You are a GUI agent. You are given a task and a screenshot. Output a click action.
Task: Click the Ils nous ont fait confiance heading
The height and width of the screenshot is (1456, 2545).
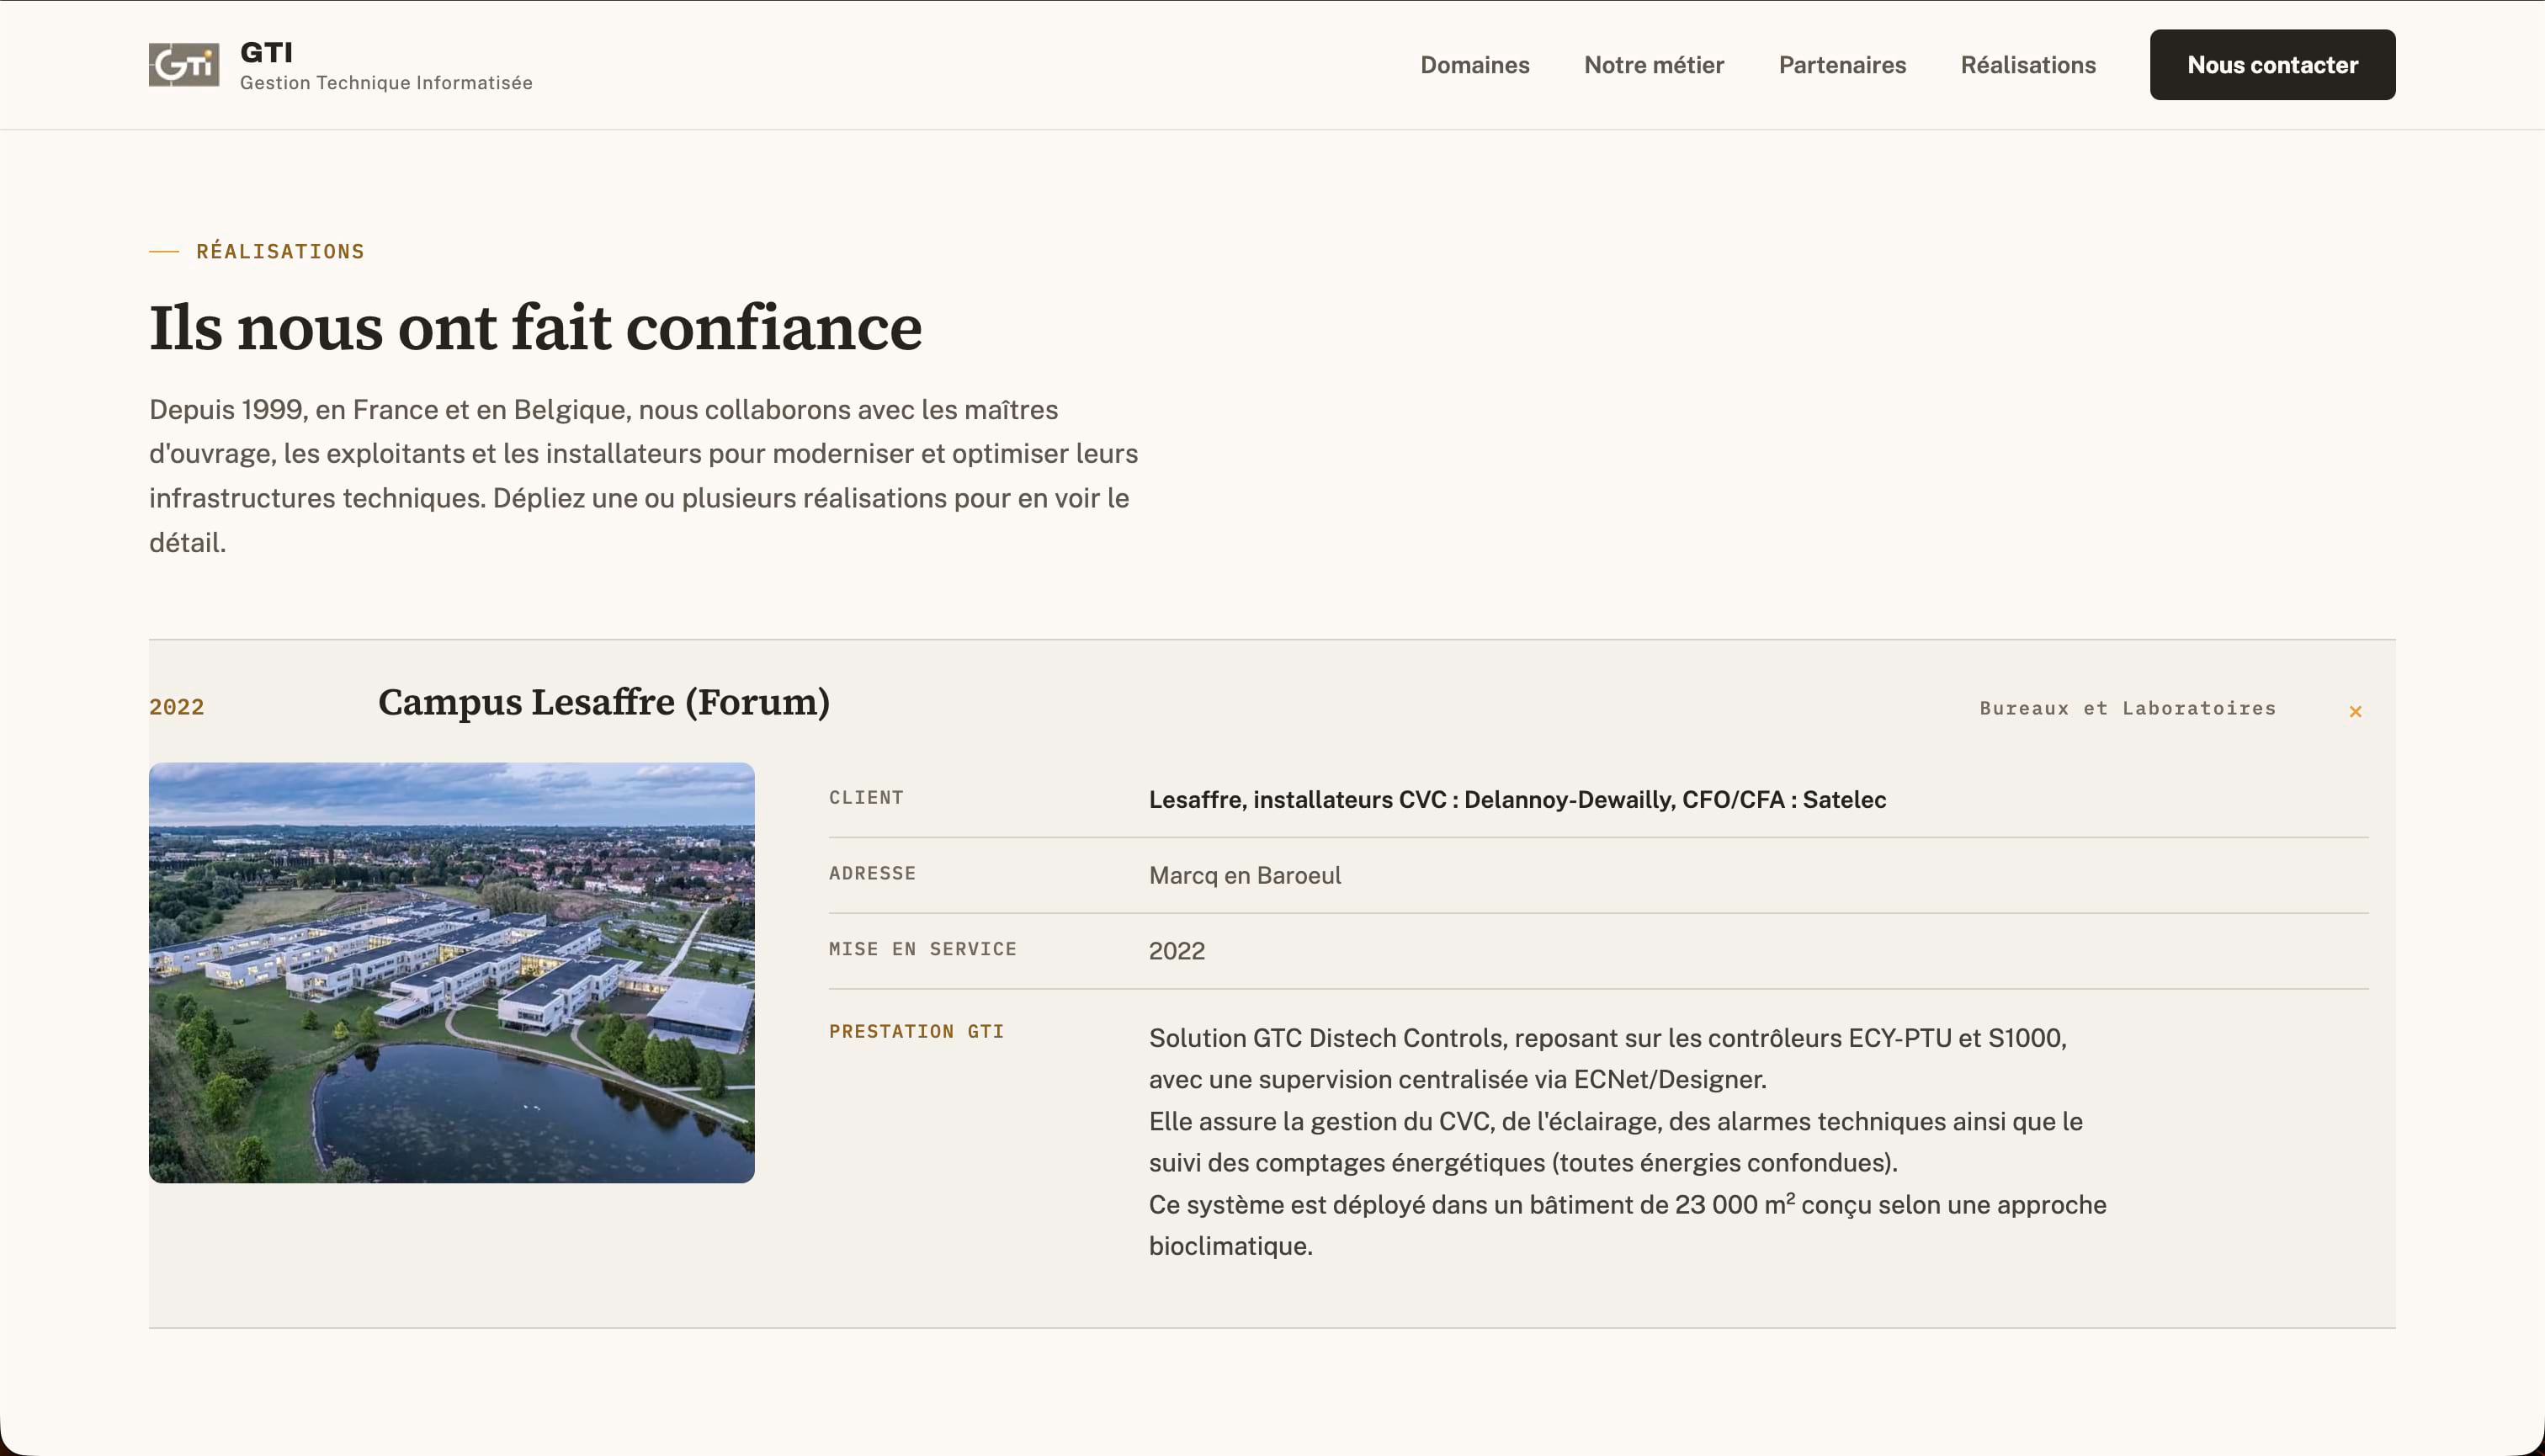(x=536, y=328)
